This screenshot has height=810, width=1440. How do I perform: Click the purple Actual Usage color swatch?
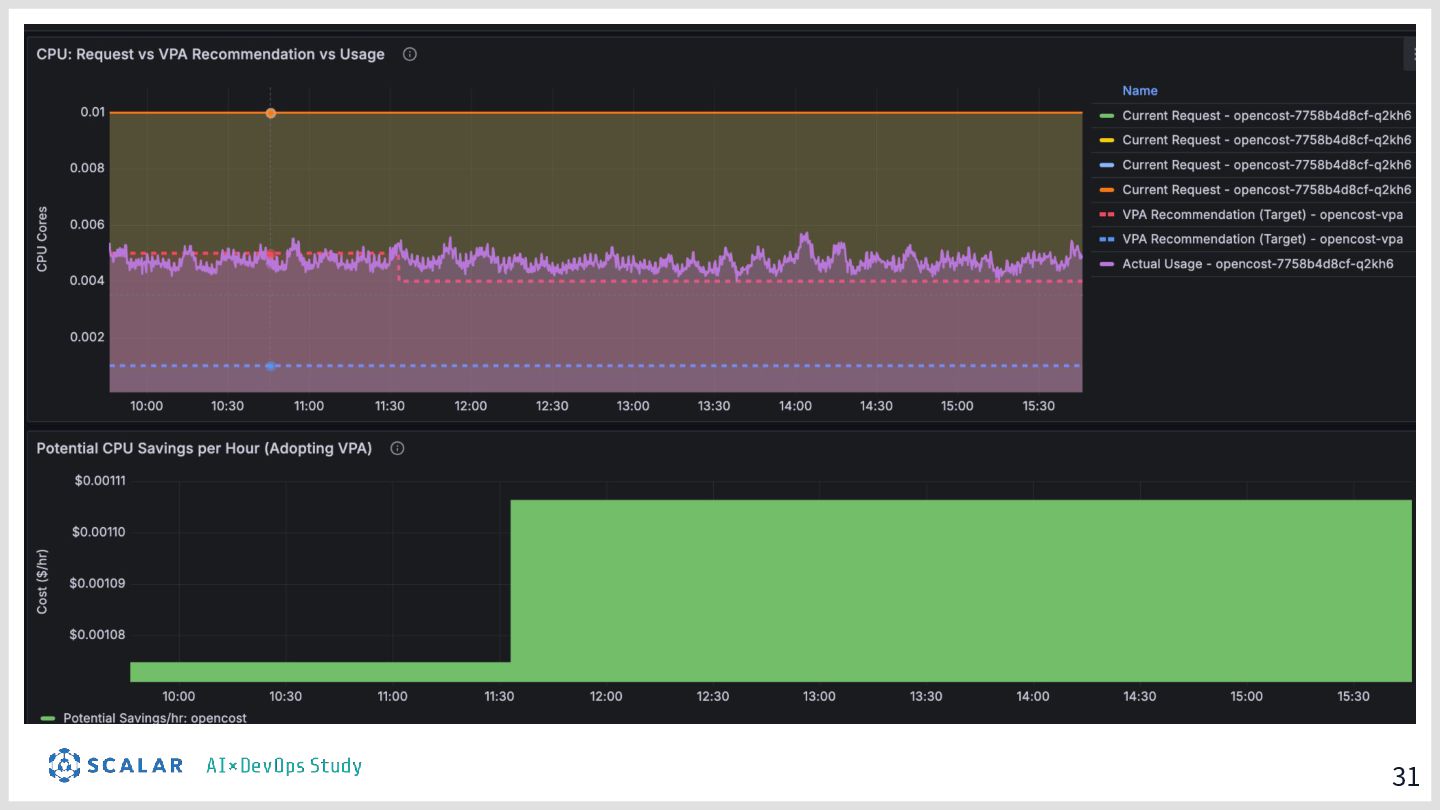click(x=1106, y=264)
